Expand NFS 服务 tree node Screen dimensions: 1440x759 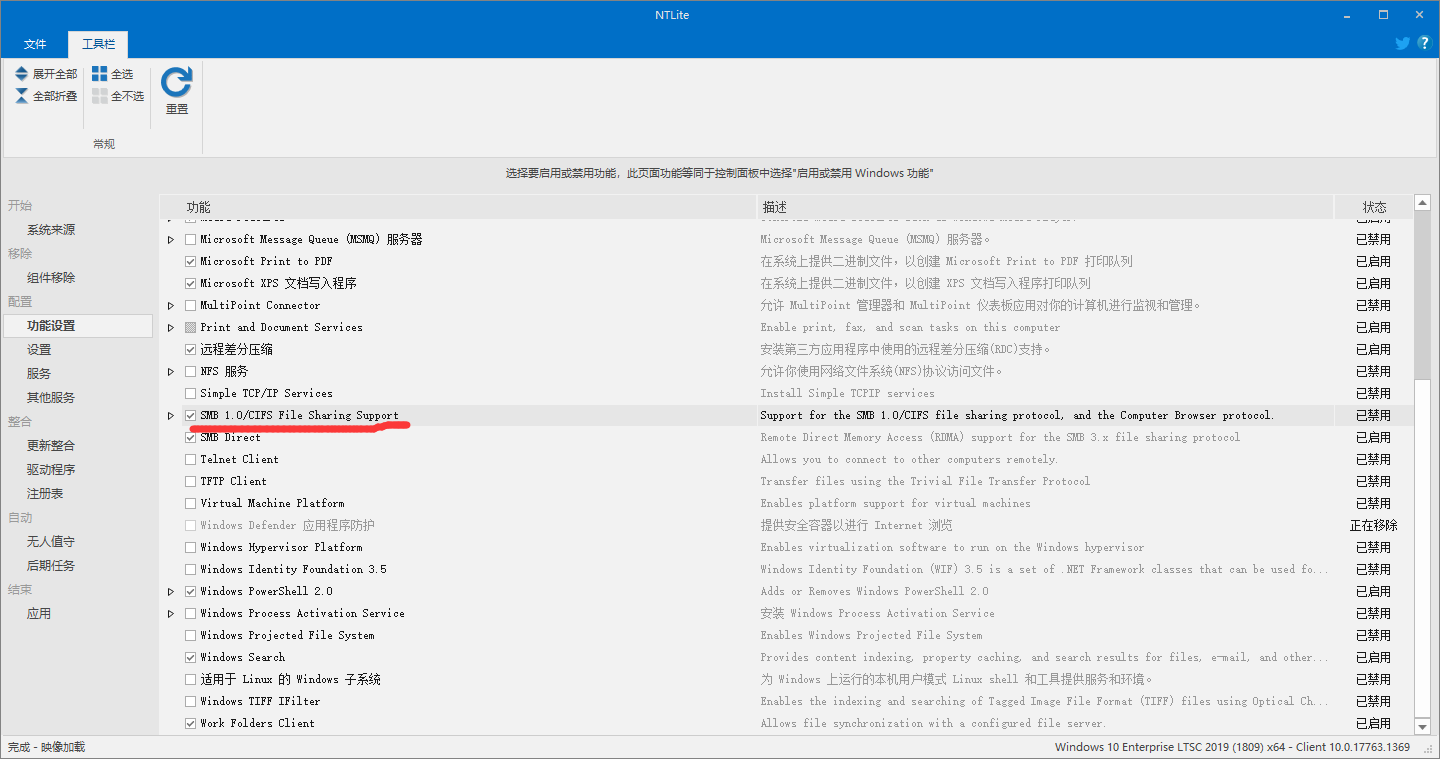point(171,372)
